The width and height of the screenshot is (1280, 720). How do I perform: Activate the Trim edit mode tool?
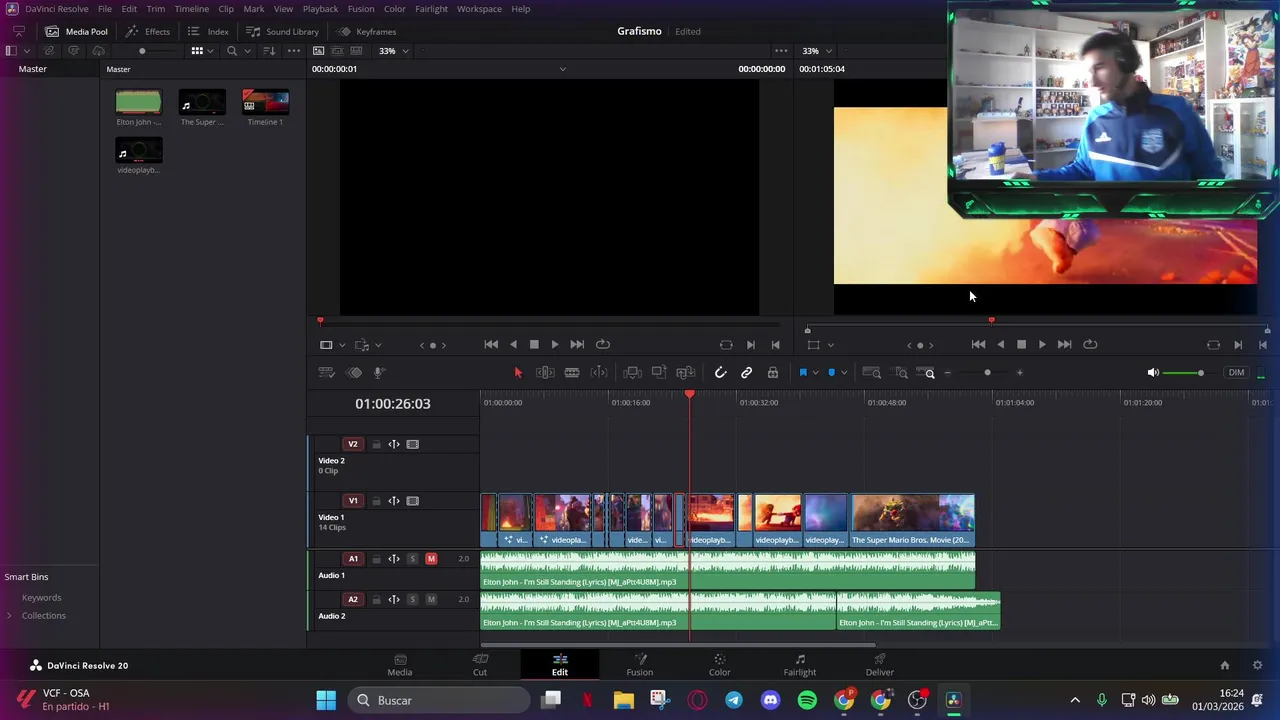(x=545, y=373)
